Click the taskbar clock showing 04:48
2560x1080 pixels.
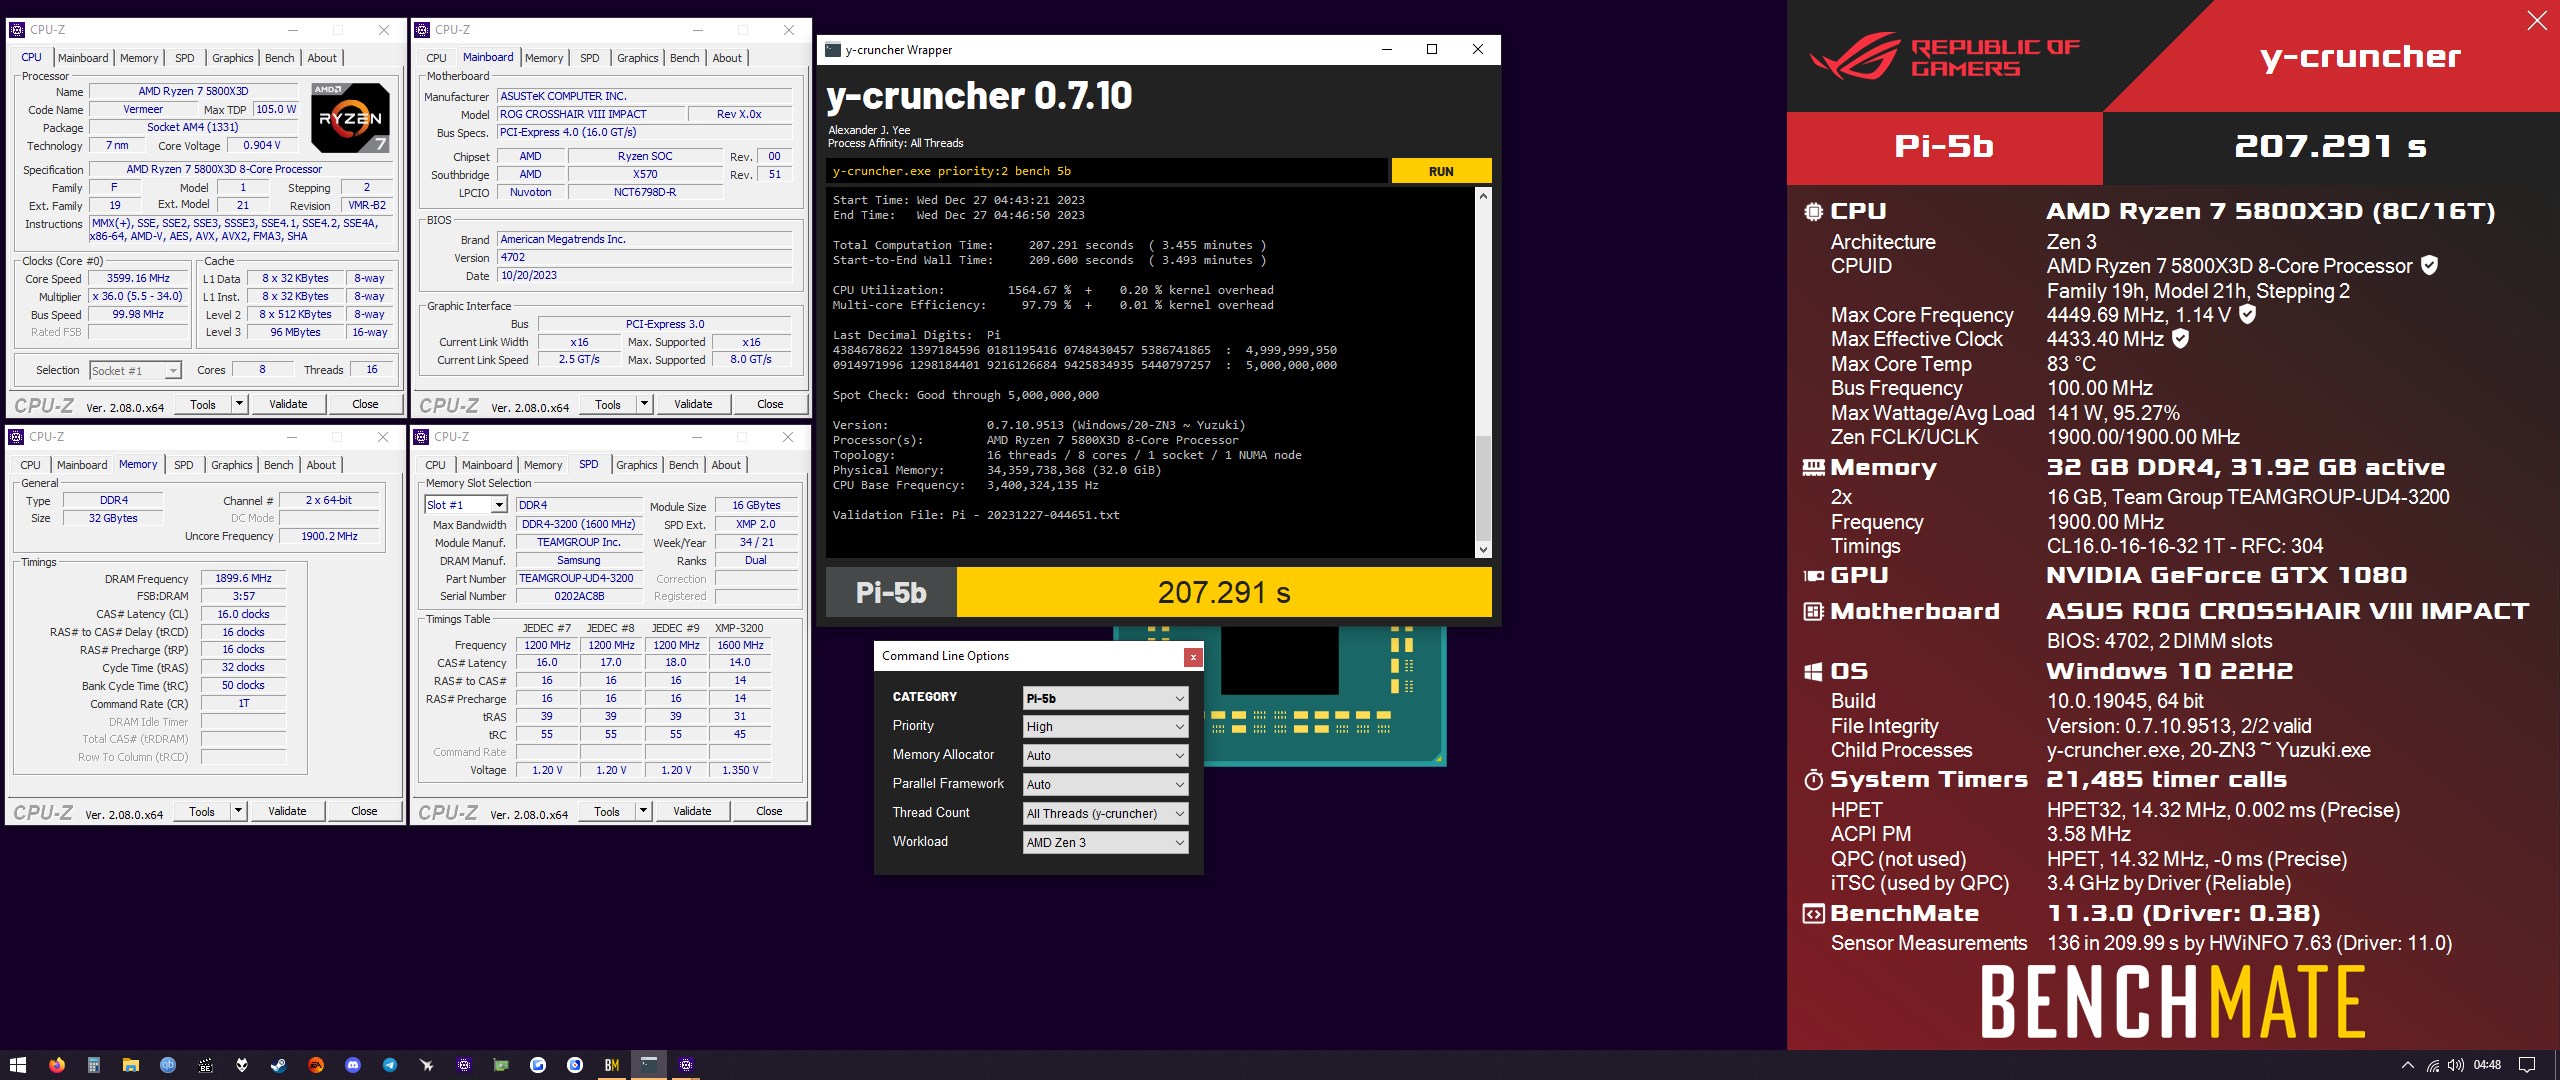pos(2487,1065)
